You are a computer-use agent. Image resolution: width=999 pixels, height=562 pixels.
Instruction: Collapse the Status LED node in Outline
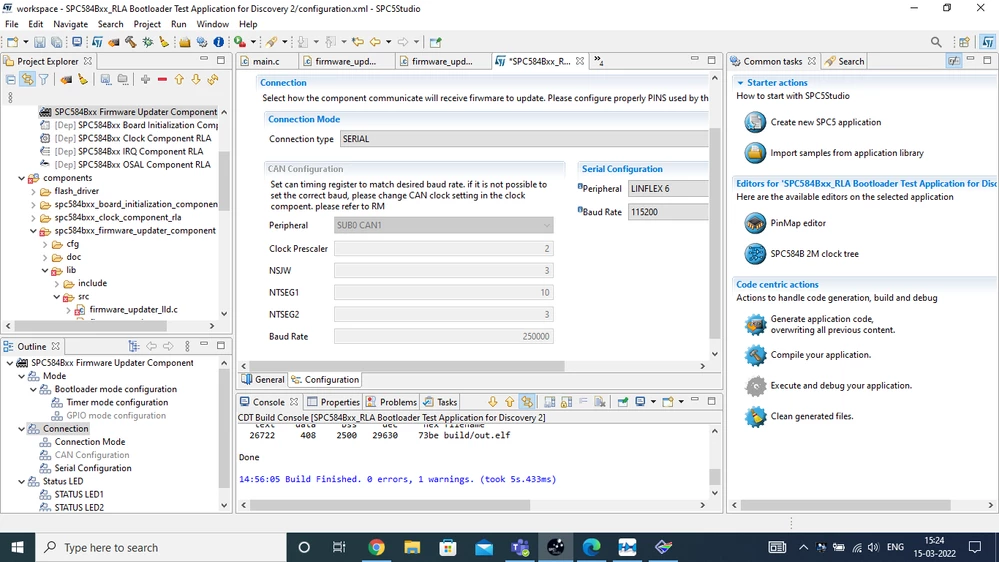pyautogui.click(x=22, y=482)
